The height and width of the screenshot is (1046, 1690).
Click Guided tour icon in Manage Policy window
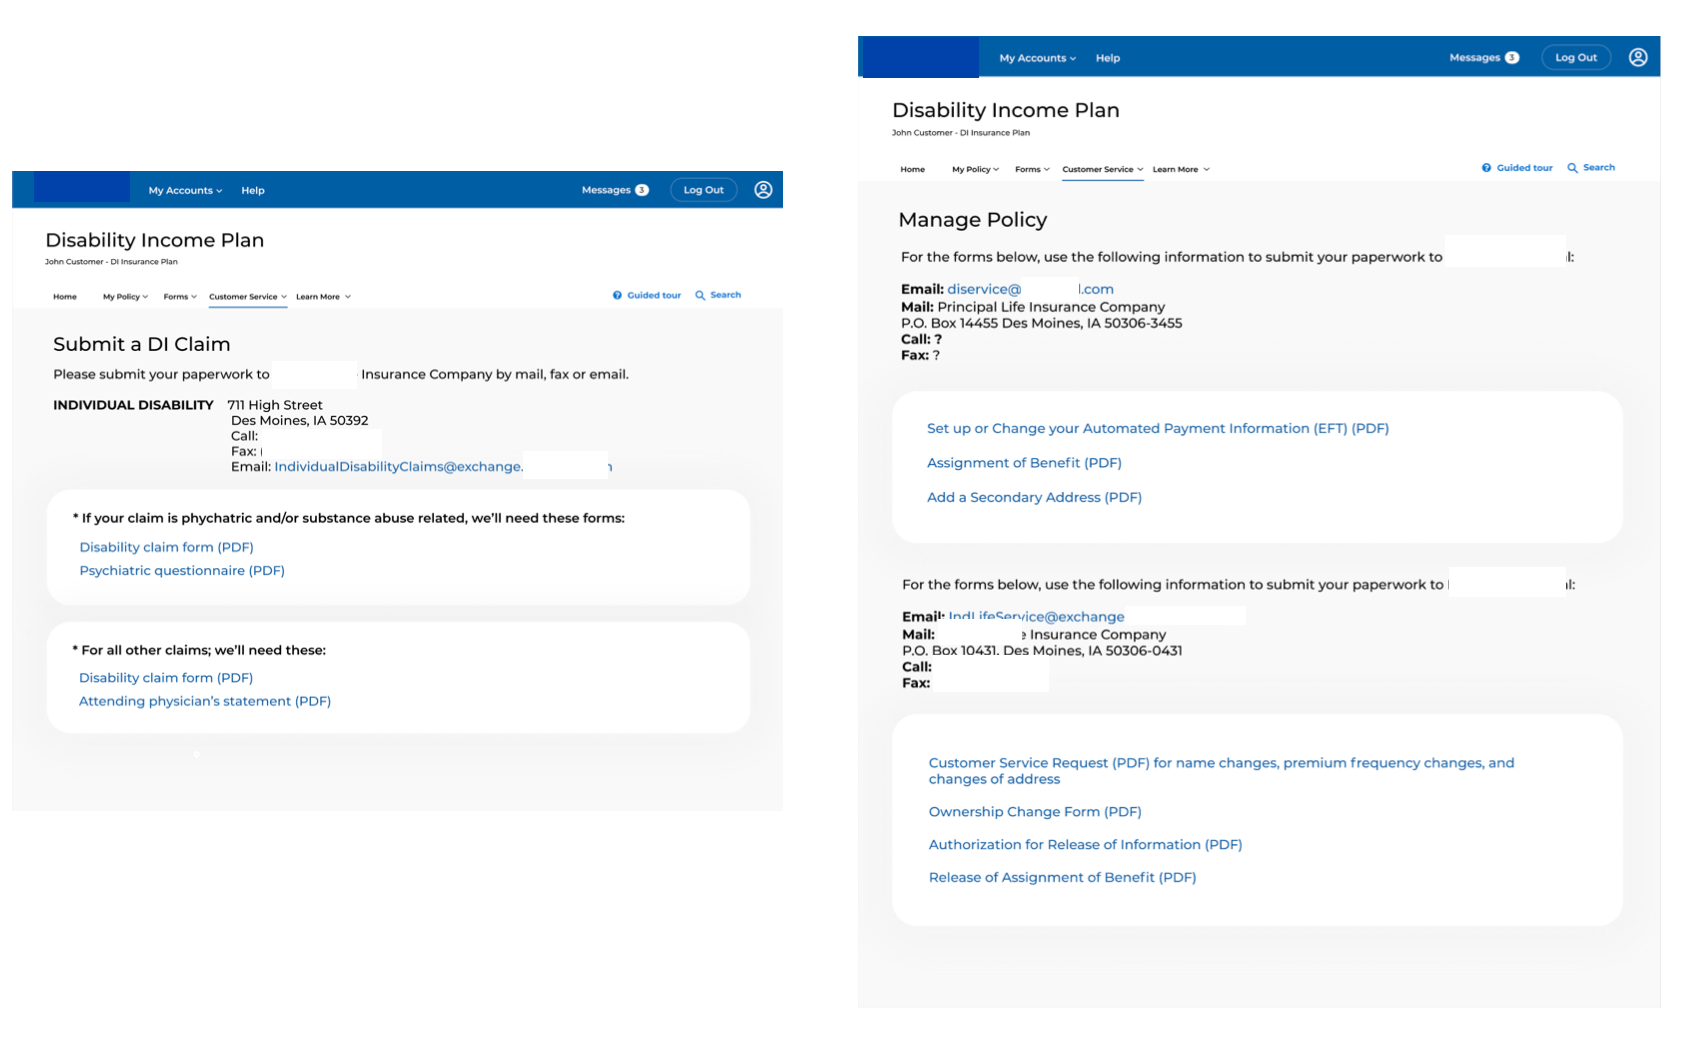coord(1486,168)
